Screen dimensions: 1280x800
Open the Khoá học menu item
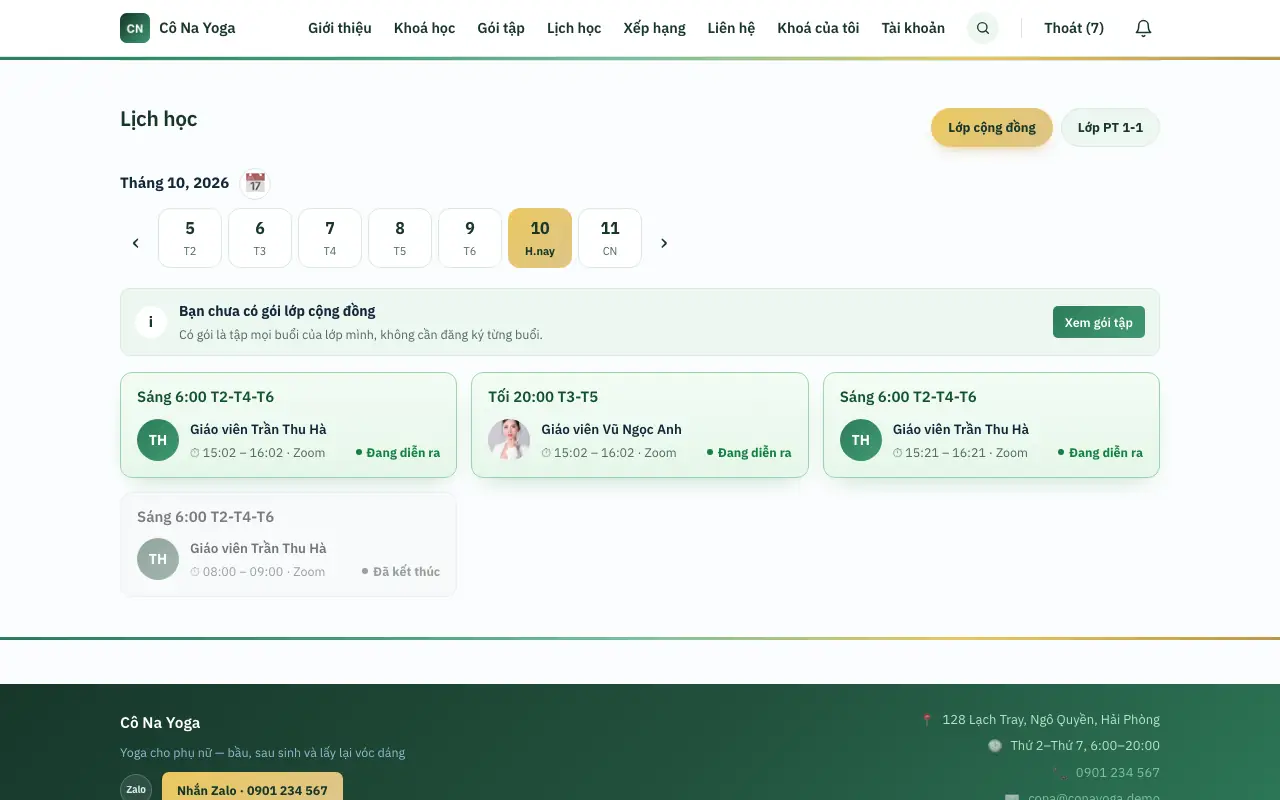424,28
